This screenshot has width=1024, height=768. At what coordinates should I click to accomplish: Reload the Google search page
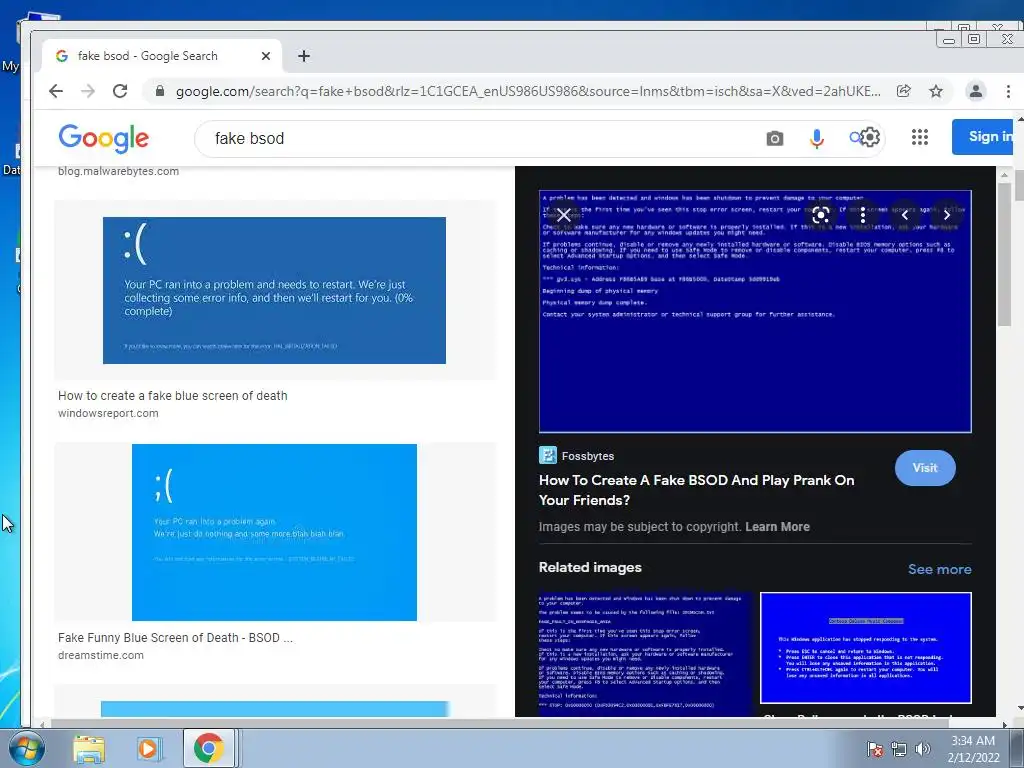pyautogui.click(x=120, y=91)
